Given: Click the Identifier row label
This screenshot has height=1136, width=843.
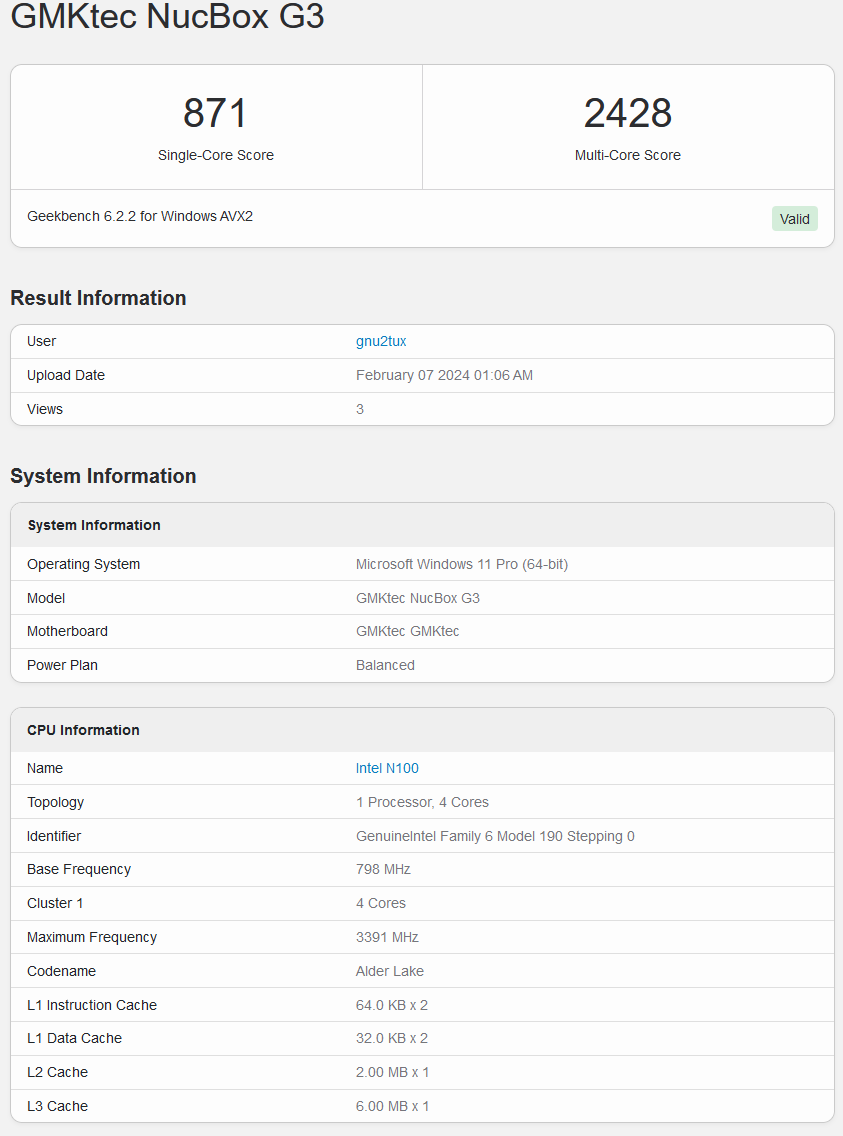Looking at the screenshot, I should tap(54, 836).
